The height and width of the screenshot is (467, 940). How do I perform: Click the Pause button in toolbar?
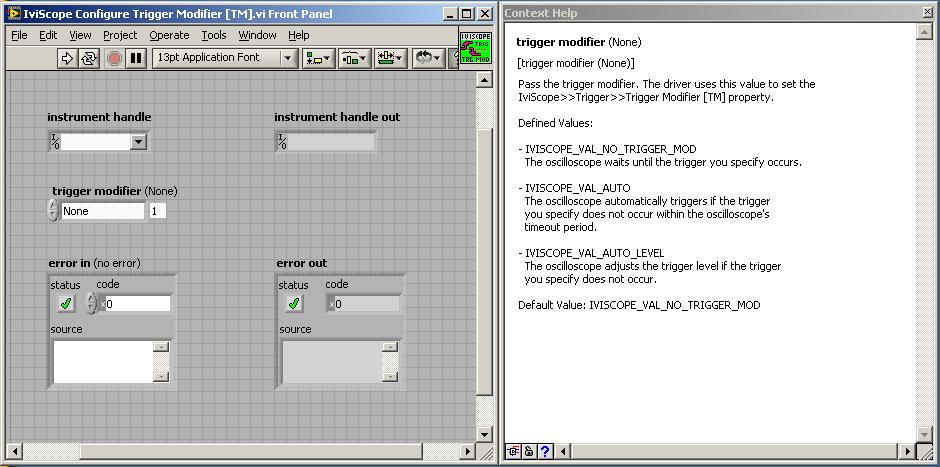[x=136, y=58]
